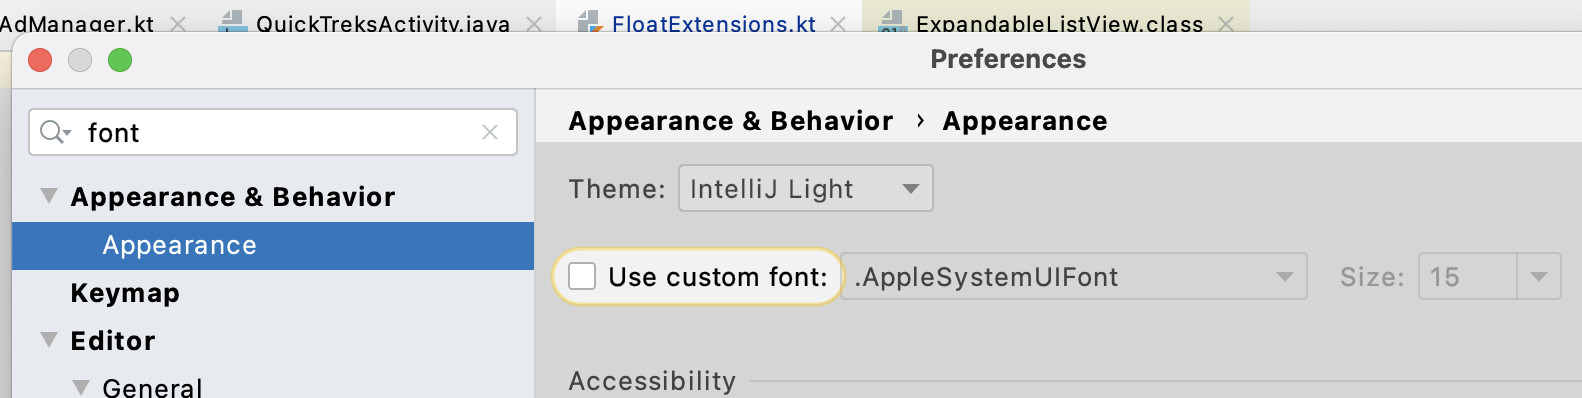Screen dimensions: 1582x398
Task: Switch to the QuickTreksActivity.java tab
Action: (383, 23)
